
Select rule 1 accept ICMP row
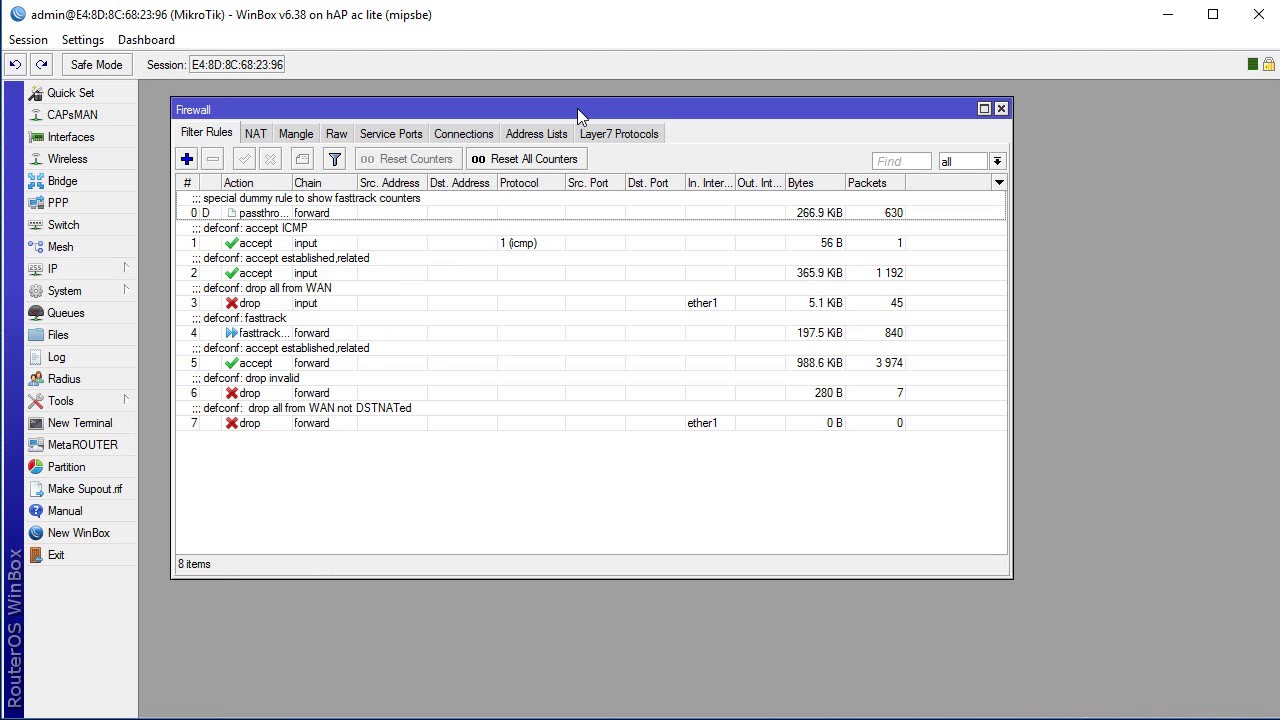[591, 243]
